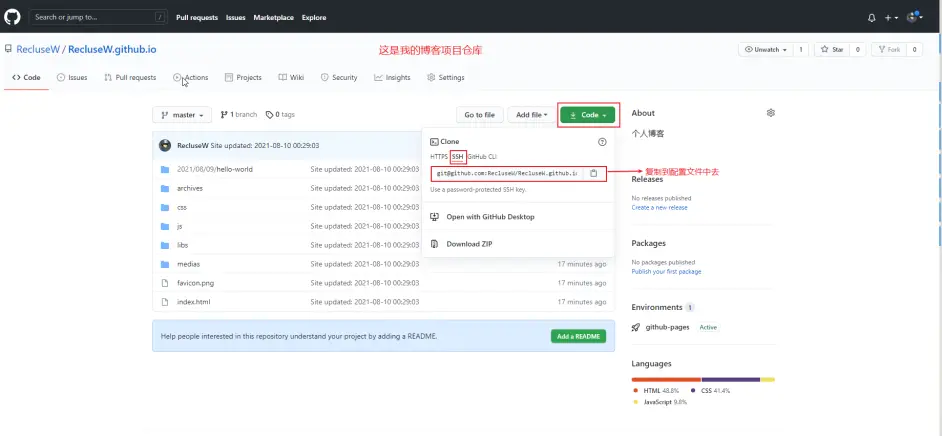Click the repository book icon

(x=8, y=49)
